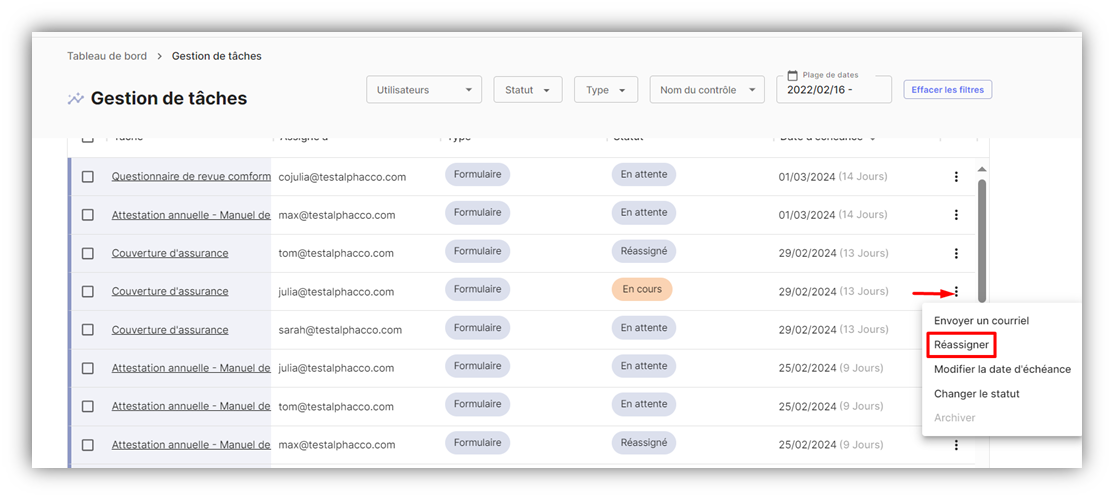1114x500 pixels.
Task: Click the 29/02/2024 date on julia's row
Action: (x=807, y=291)
